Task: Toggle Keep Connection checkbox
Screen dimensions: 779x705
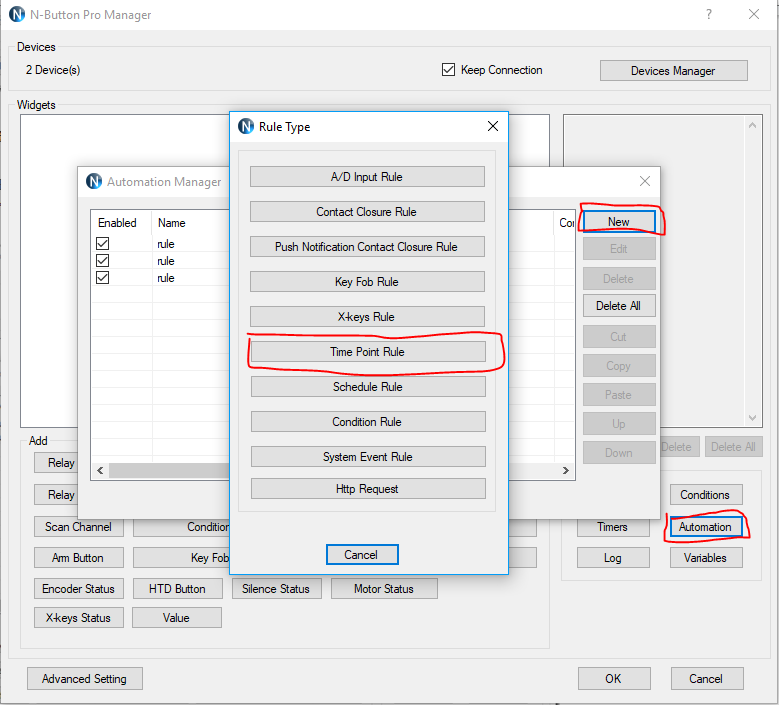Action: click(x=448, y=70)
